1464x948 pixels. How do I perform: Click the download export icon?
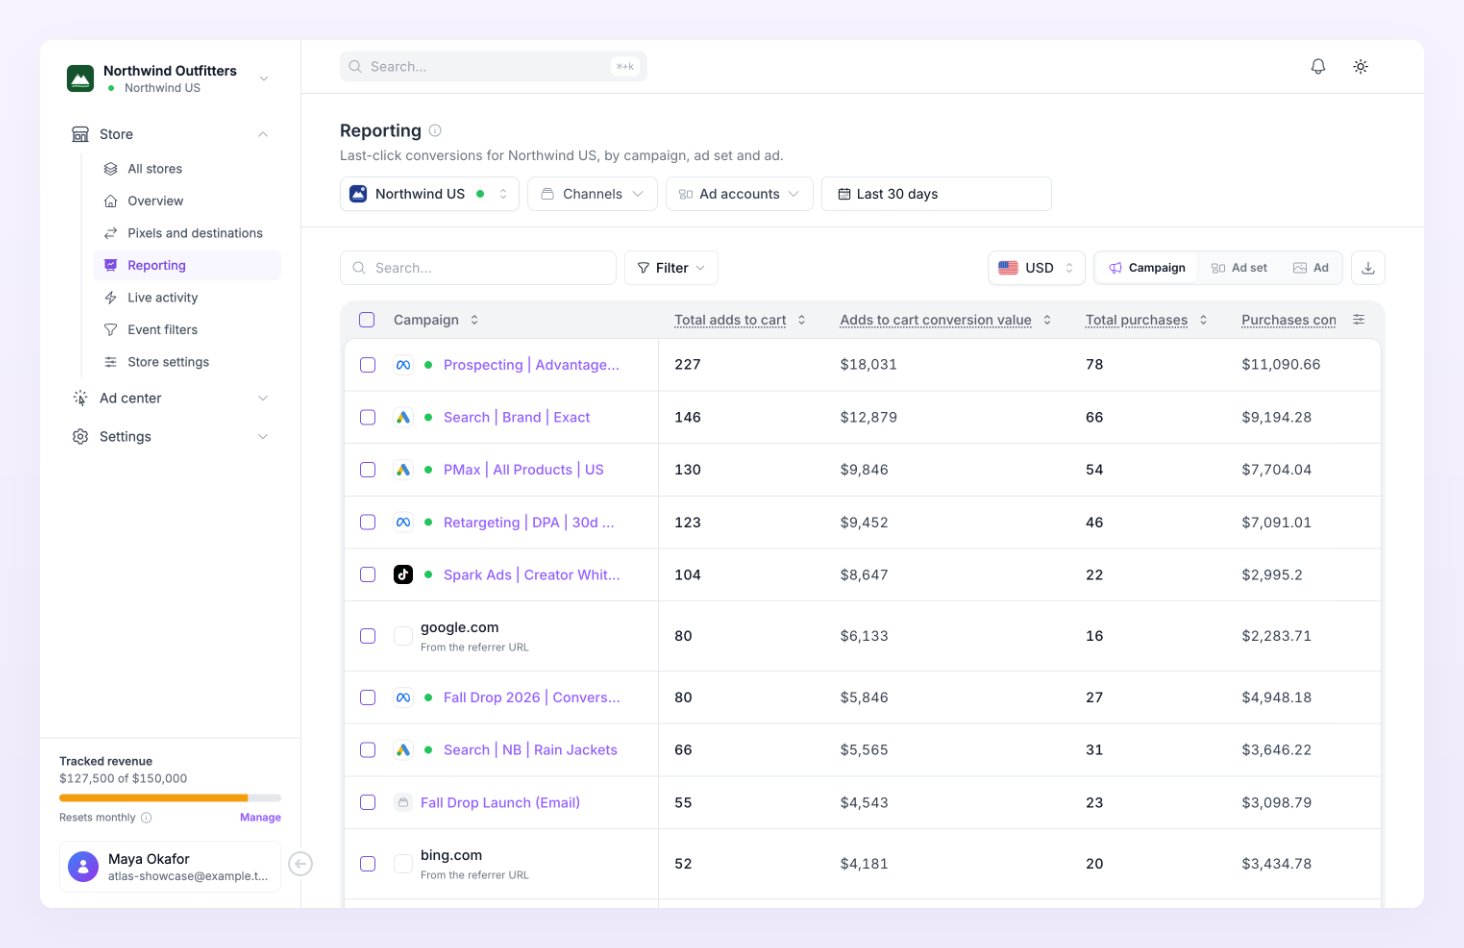click(1368, 268)
